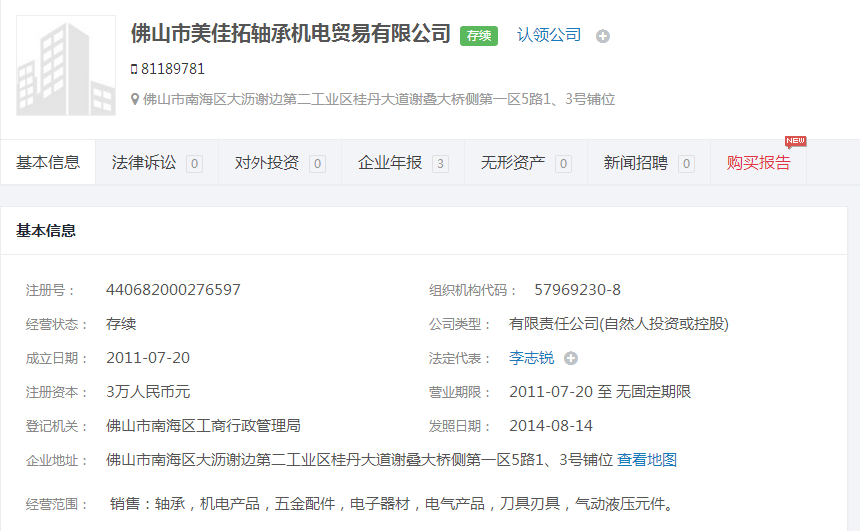This screenshot has width=860, height=531.
Task: Click the plus icon beside 认领公司
Action: pyautogui.click(x=603, y=36)
